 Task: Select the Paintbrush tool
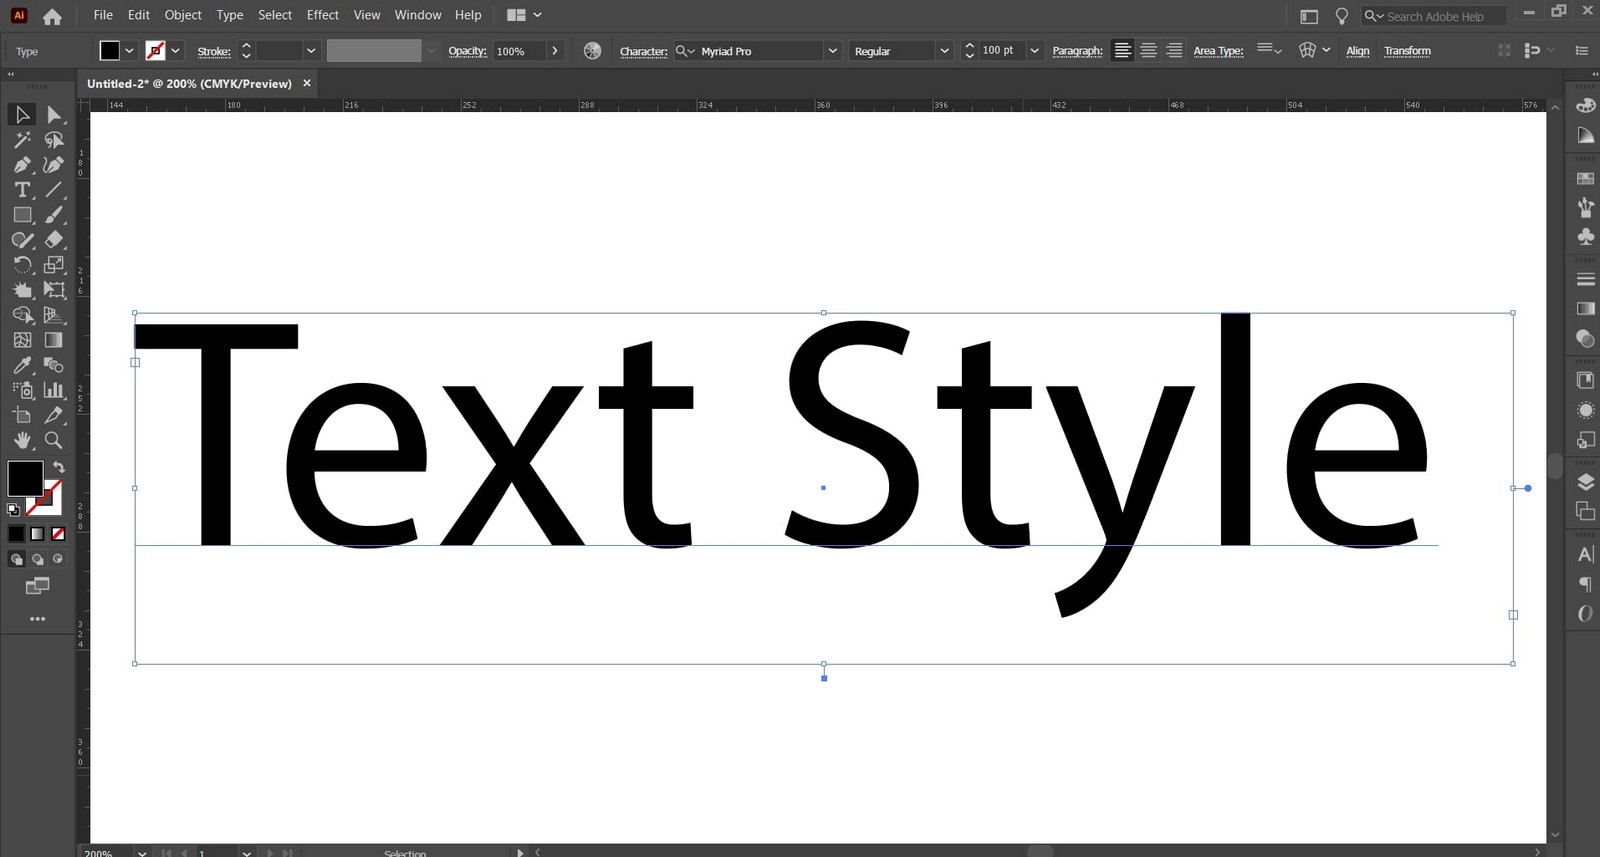[54, 215]
